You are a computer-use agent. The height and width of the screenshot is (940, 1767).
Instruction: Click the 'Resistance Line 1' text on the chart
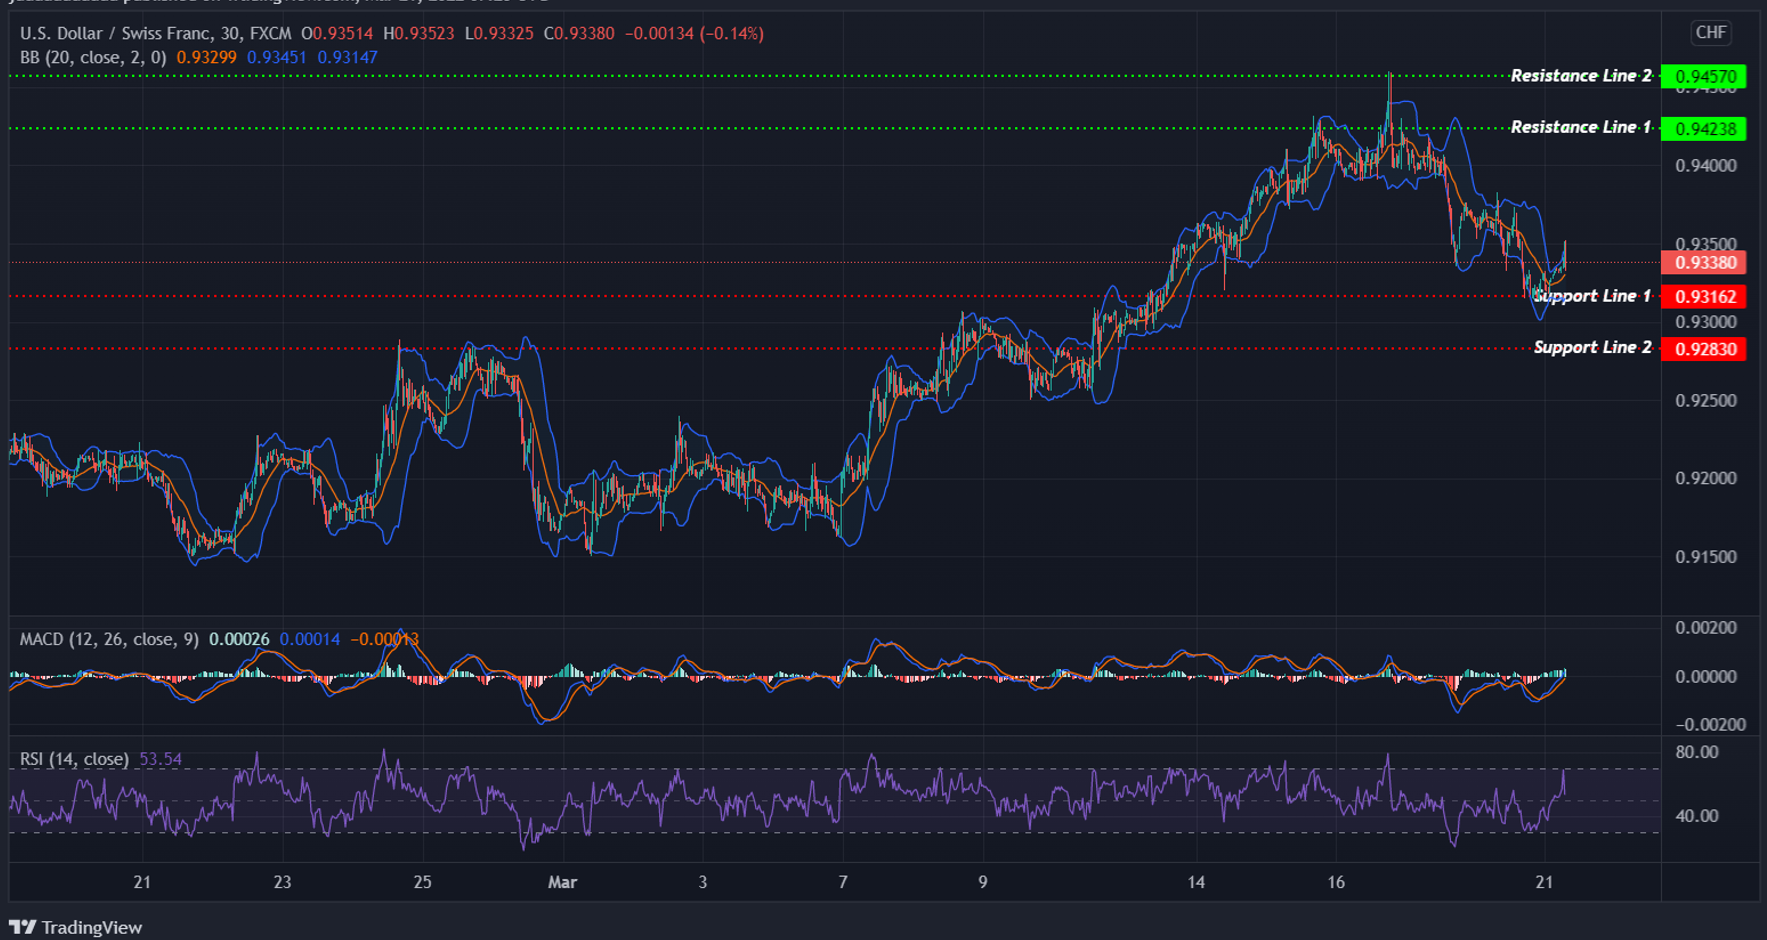(1580, 127)
